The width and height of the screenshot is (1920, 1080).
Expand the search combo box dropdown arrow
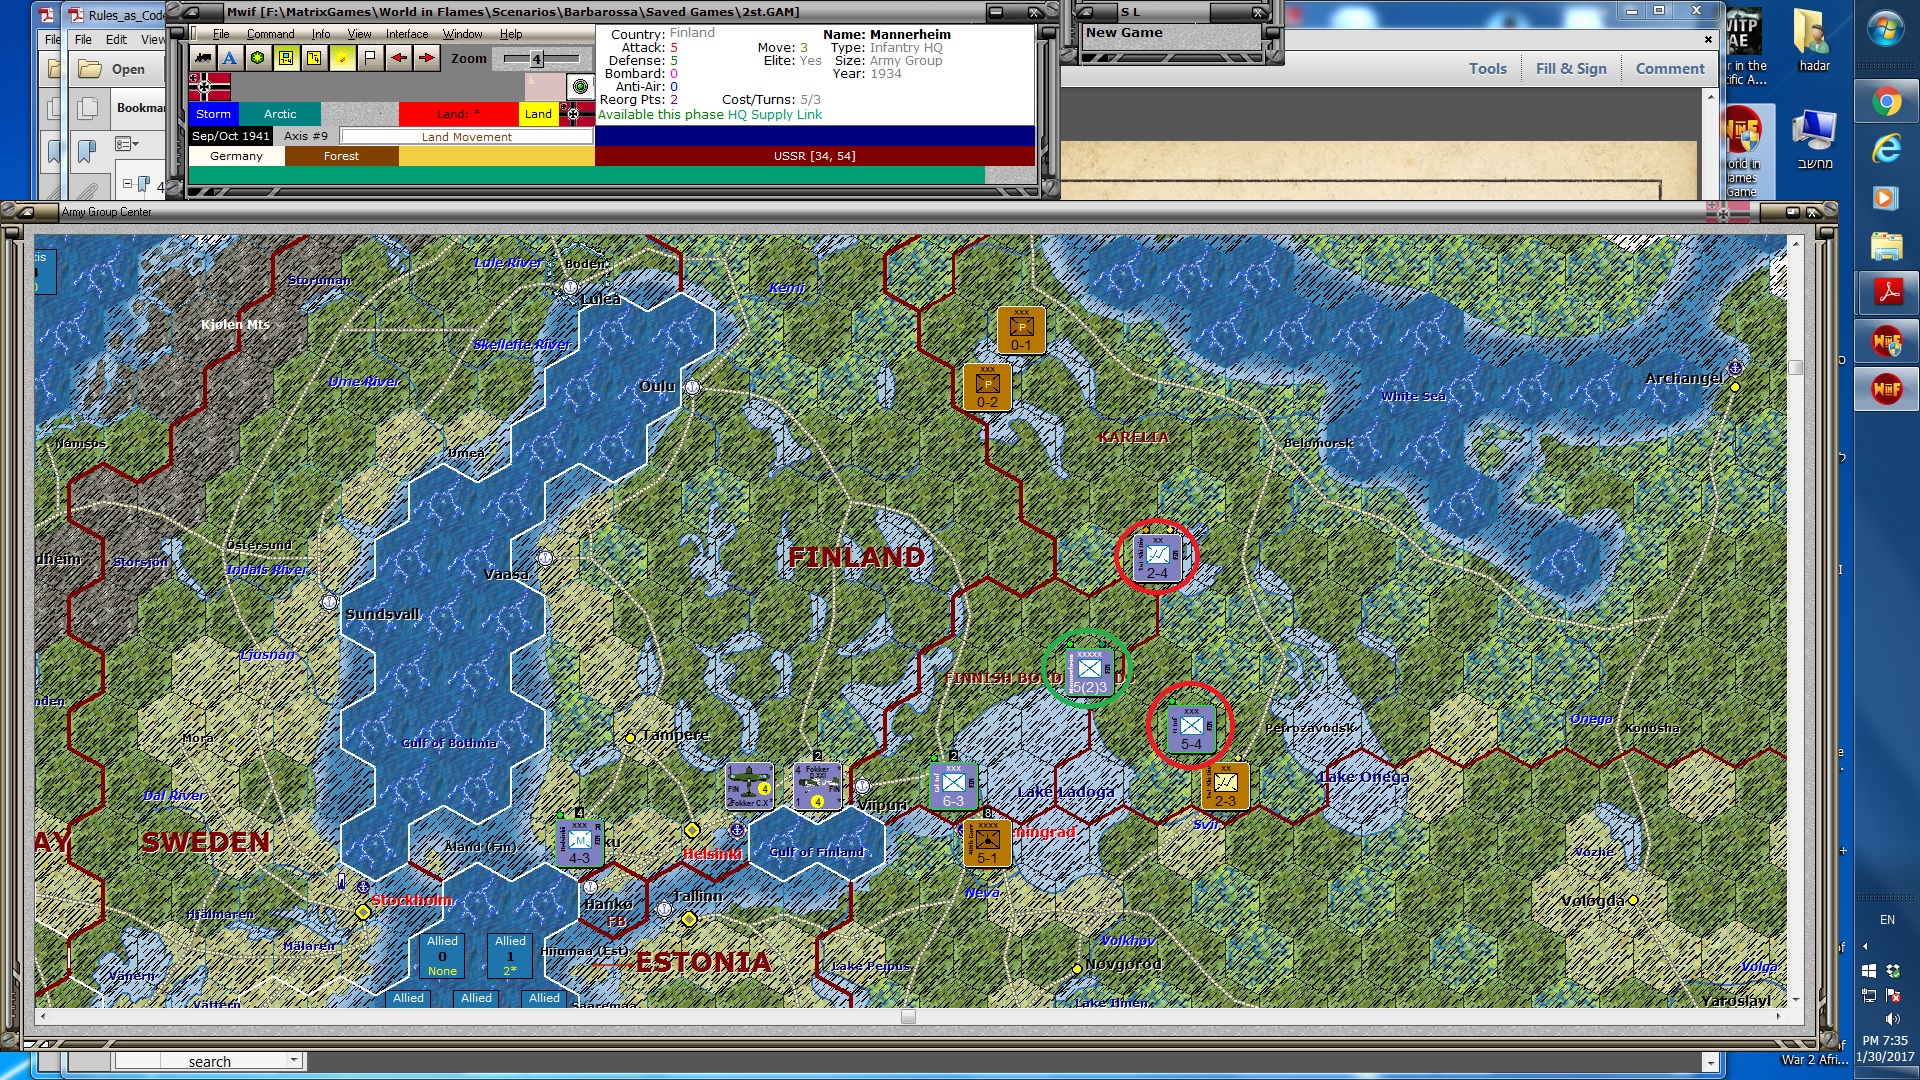[294, 1061]
